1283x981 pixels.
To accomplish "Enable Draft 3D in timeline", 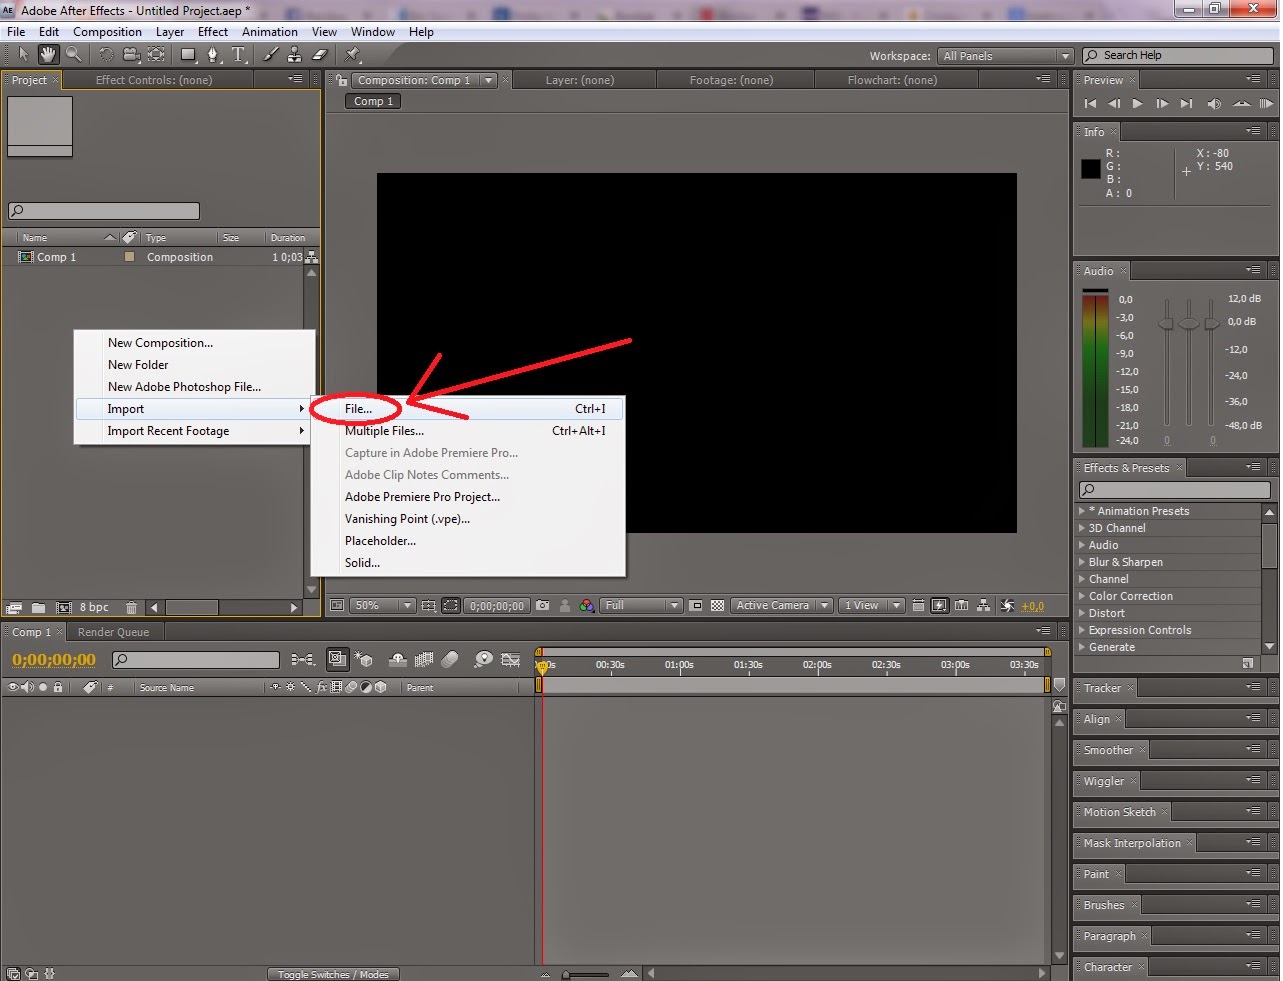I will coord(363,659).
